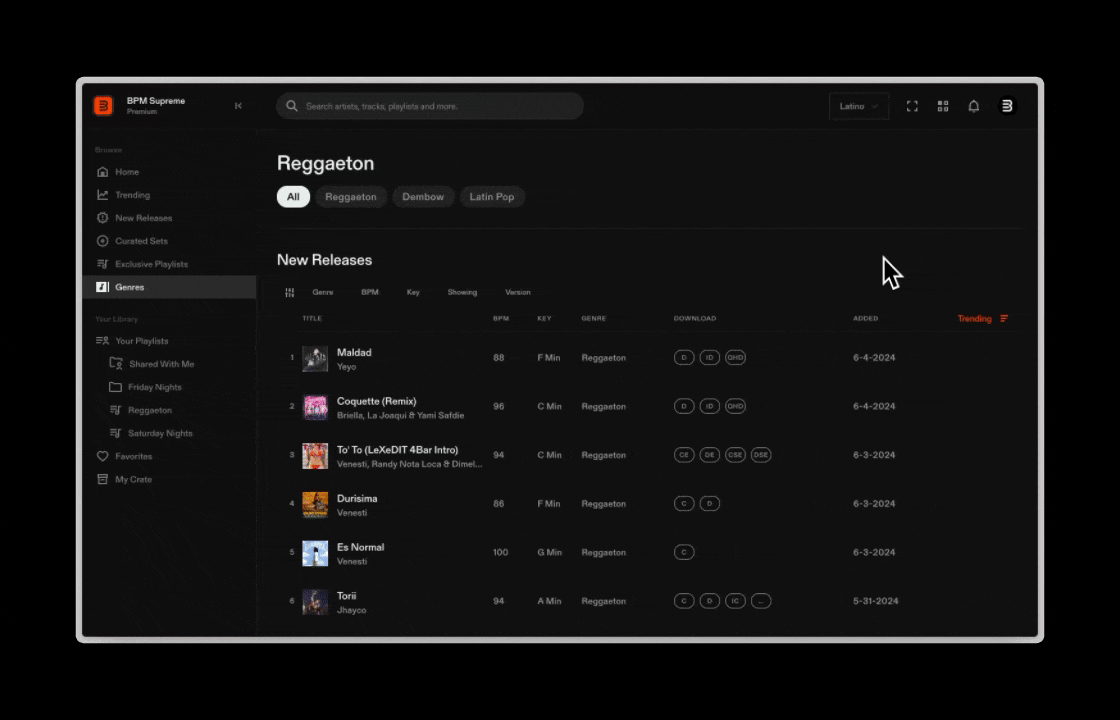Toggle fullscreen view icon
The height and width of the screenshot is (720, 1120).
pos(912,106)
